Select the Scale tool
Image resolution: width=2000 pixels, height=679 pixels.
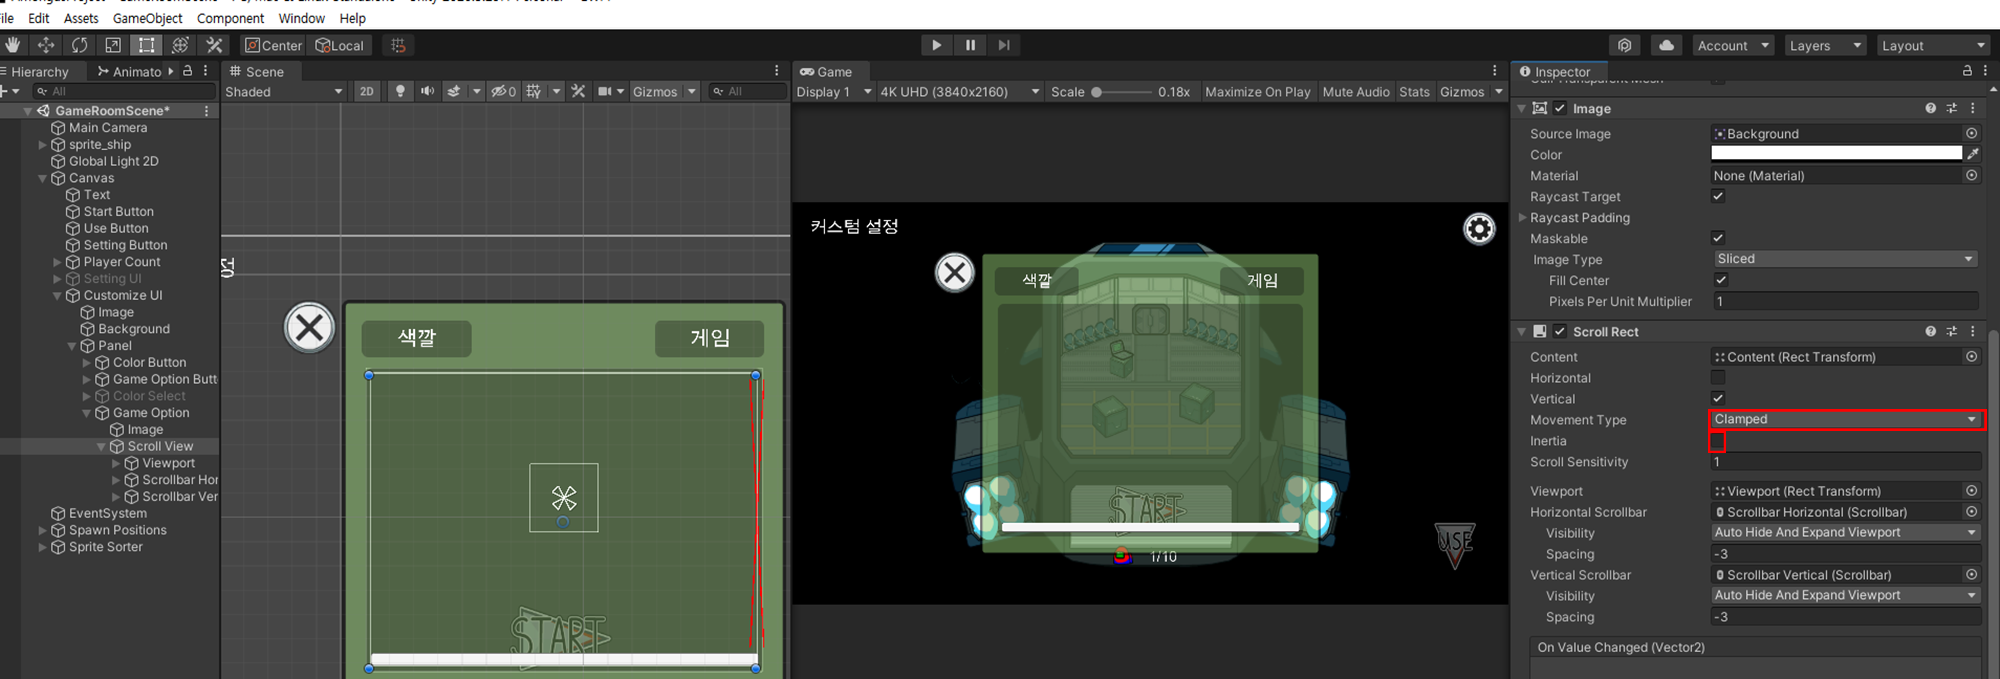[113, 45]
